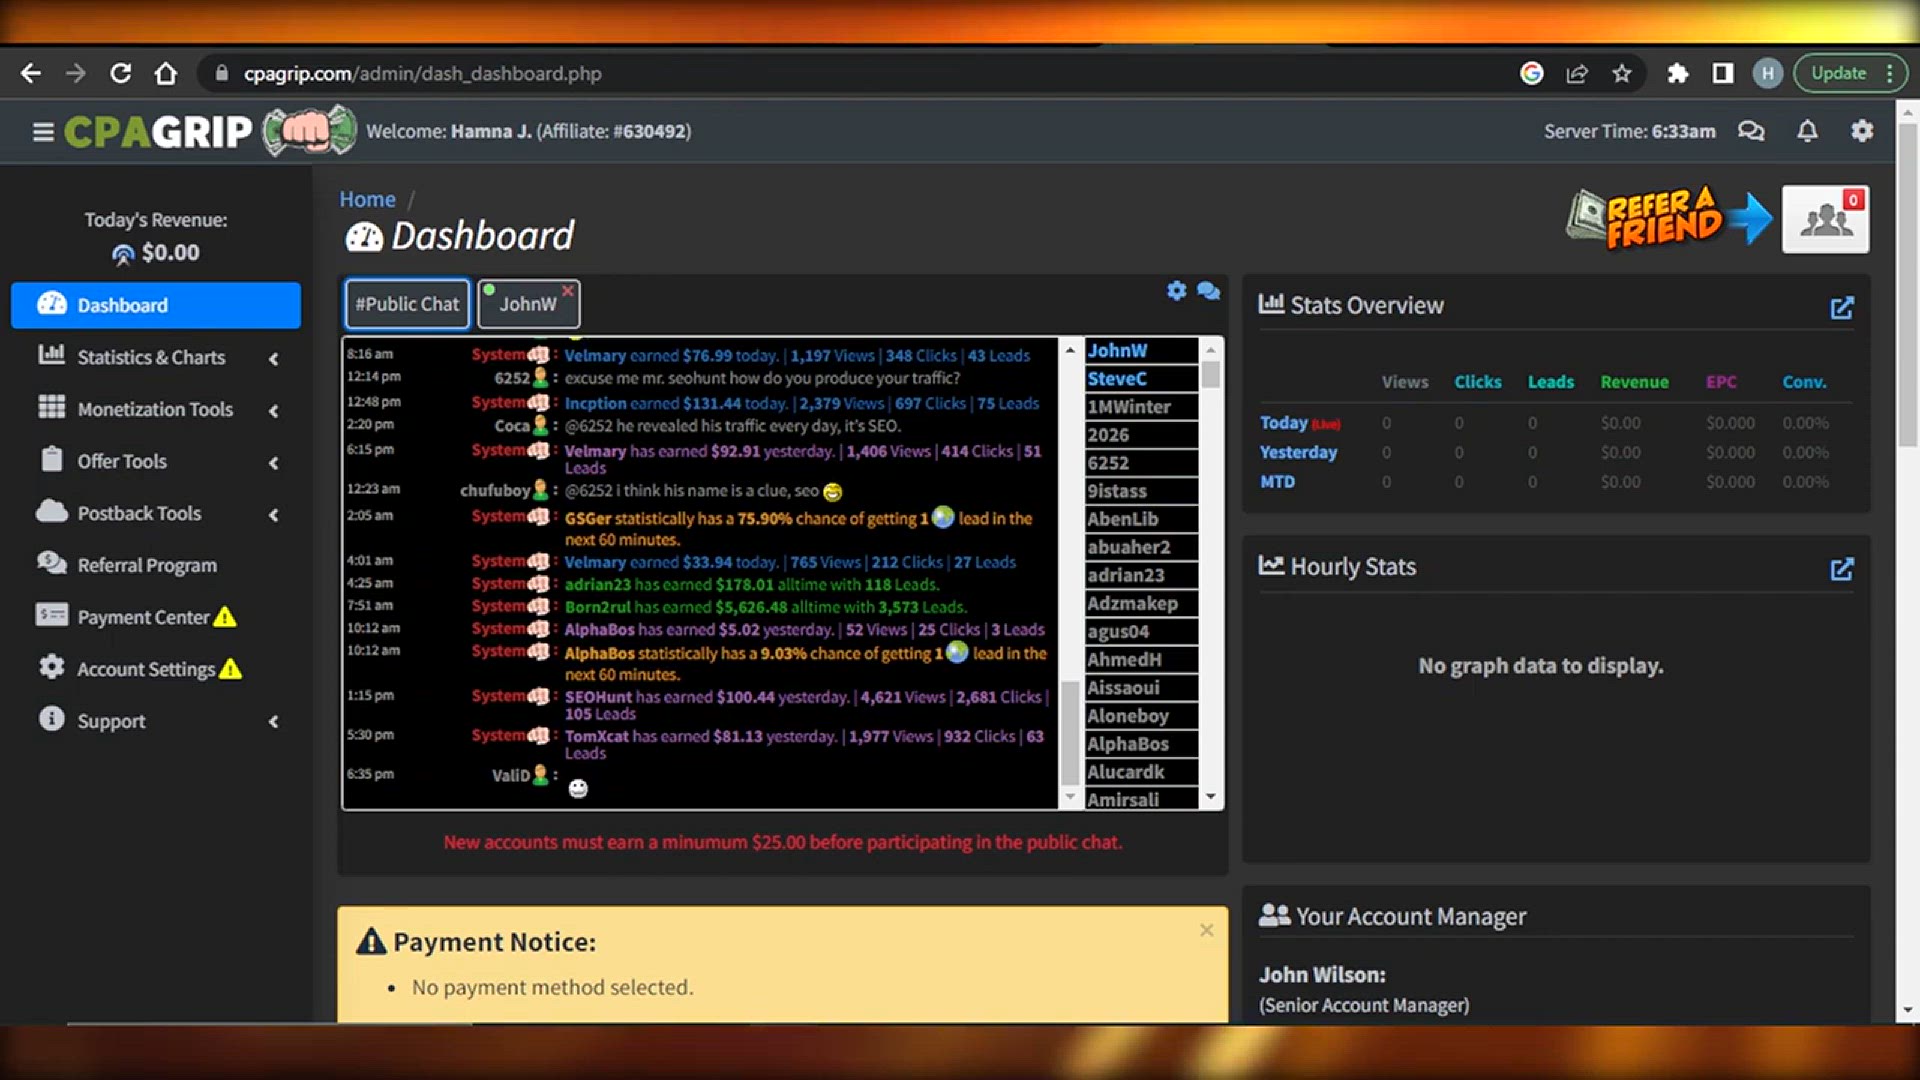
Task: Click Velmary in the 8:16 am message
Action: 595,355
